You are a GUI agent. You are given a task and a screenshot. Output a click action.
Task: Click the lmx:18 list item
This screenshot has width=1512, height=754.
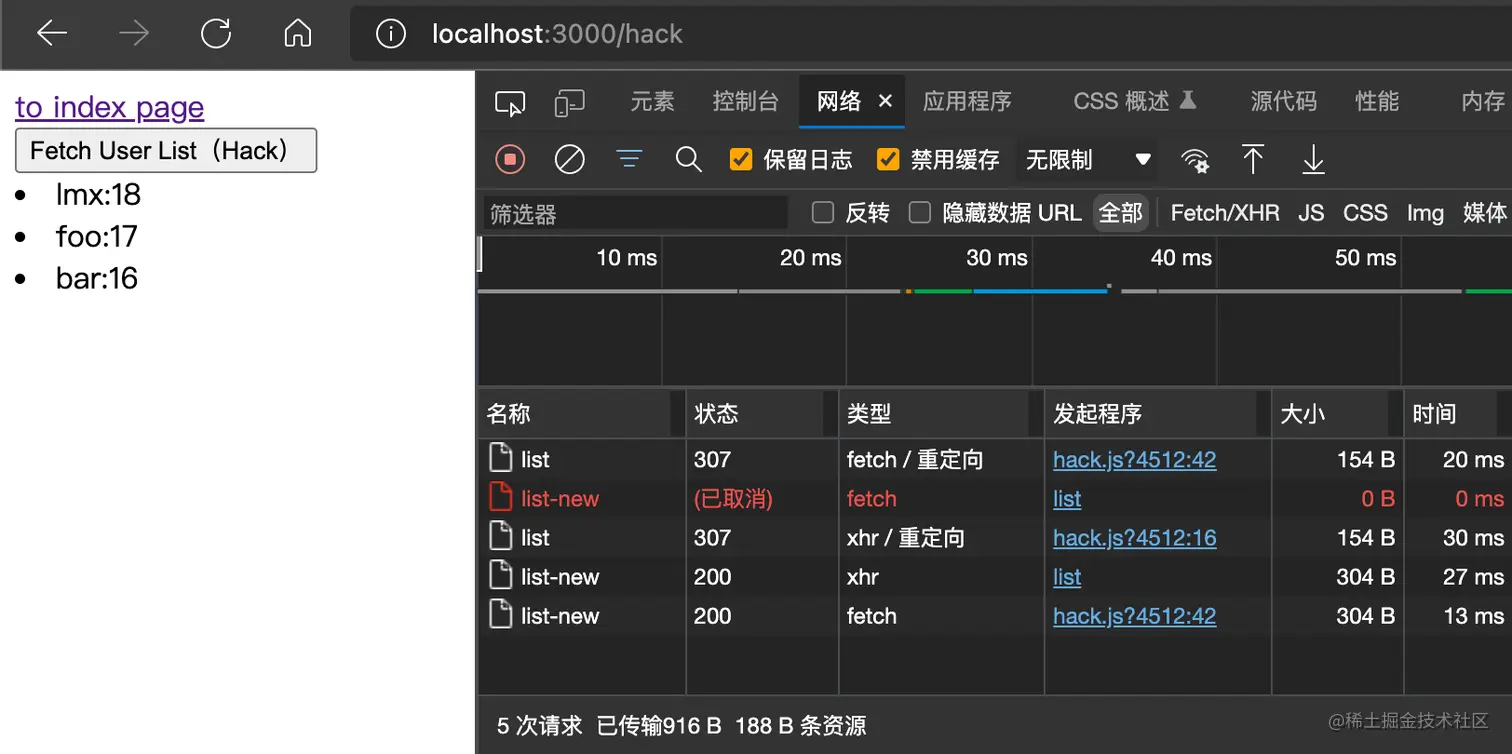[x=98, y=194]
